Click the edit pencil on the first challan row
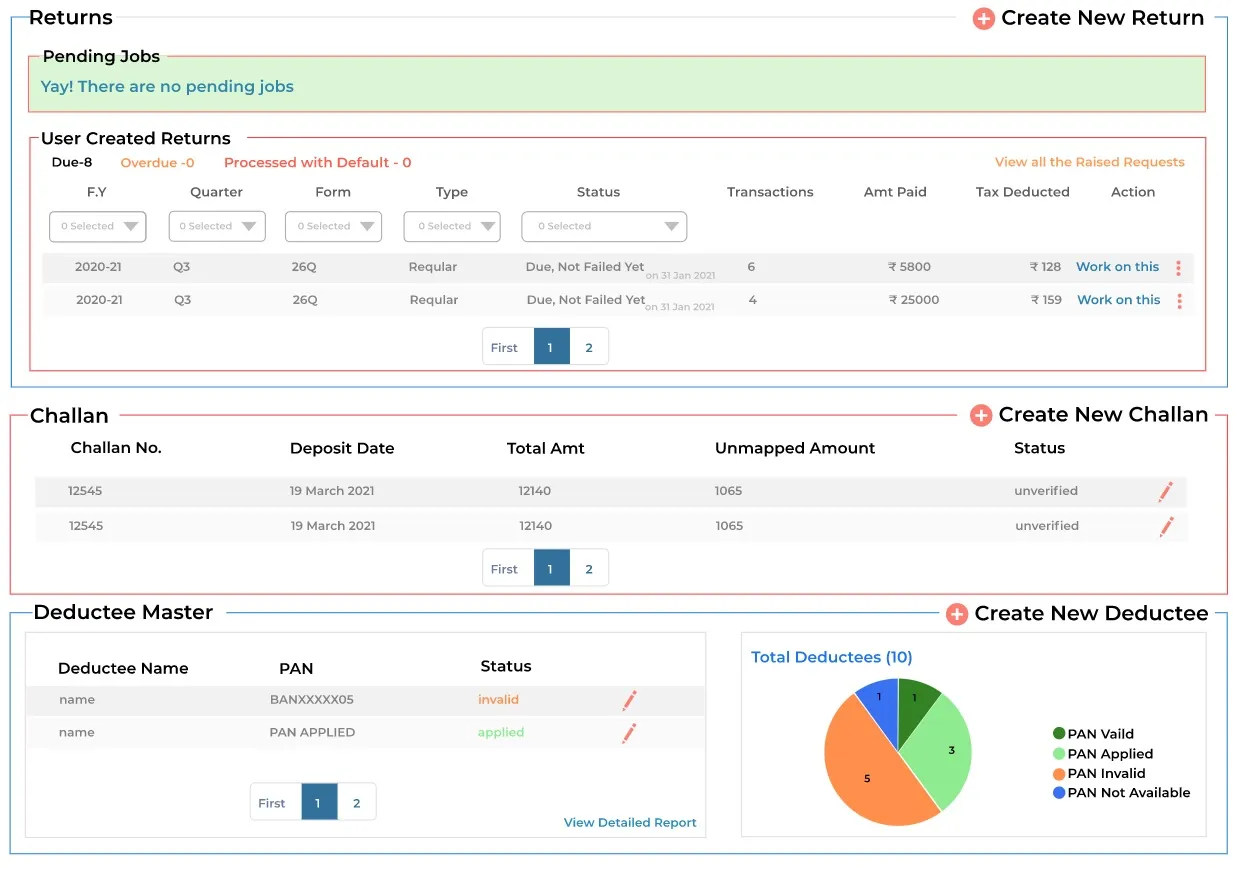1243x871 pixels. coord(1165,491)
